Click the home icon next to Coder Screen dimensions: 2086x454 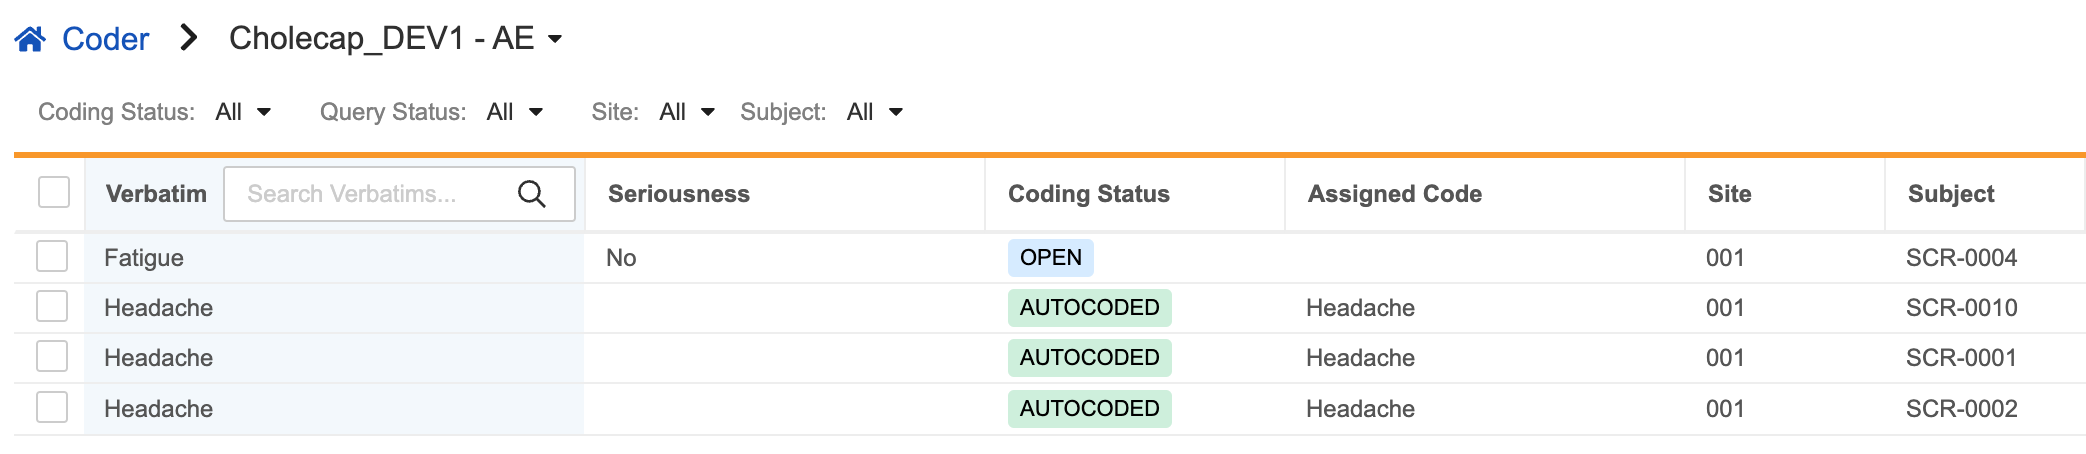click(30, 39)
